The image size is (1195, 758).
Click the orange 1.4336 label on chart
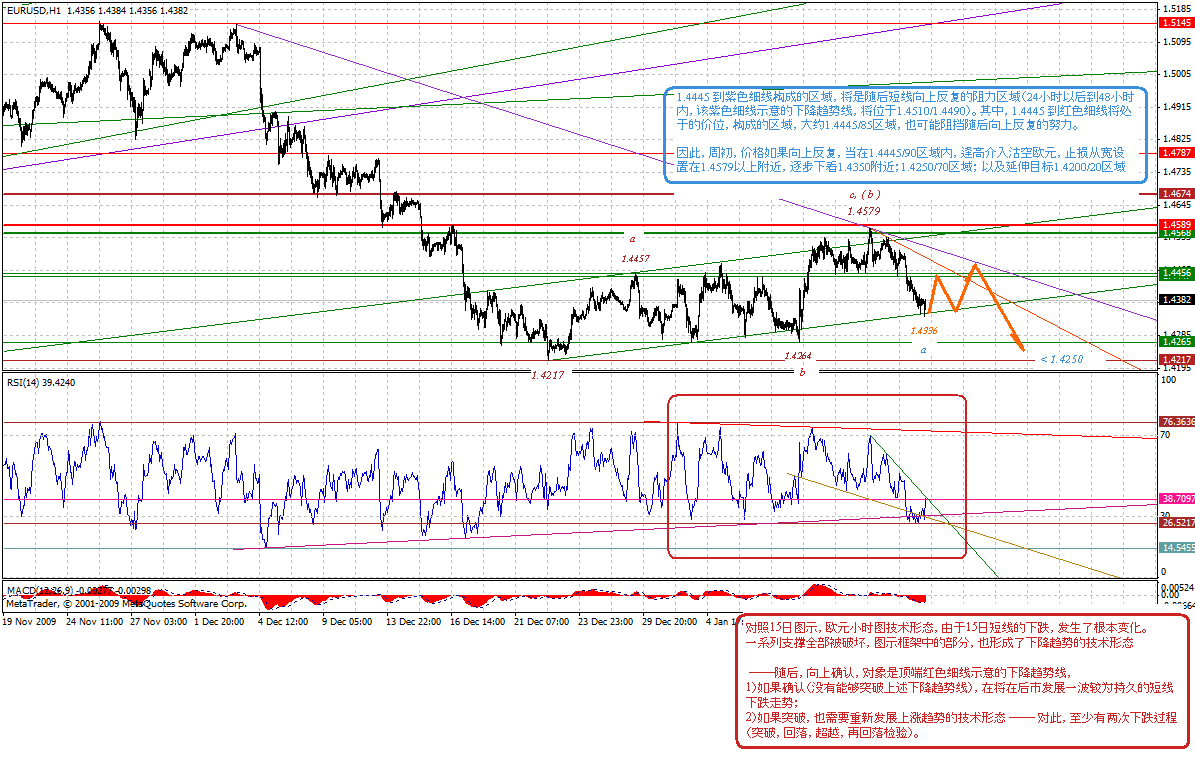(x=924, y=331)
